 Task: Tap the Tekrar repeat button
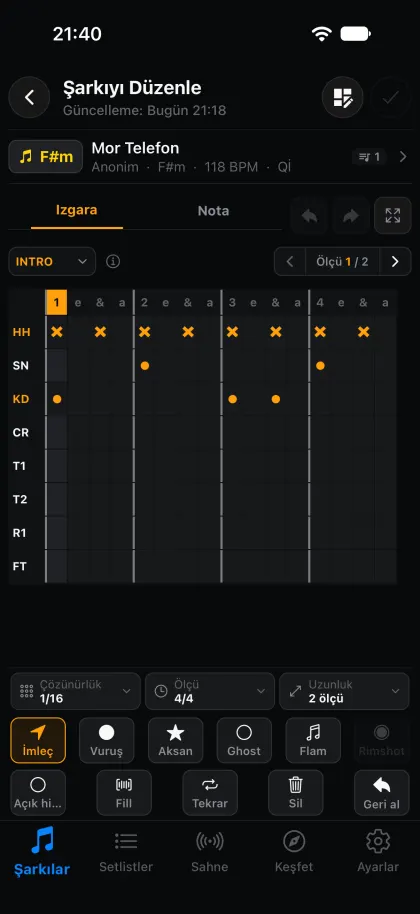click(x=210, y=793)
